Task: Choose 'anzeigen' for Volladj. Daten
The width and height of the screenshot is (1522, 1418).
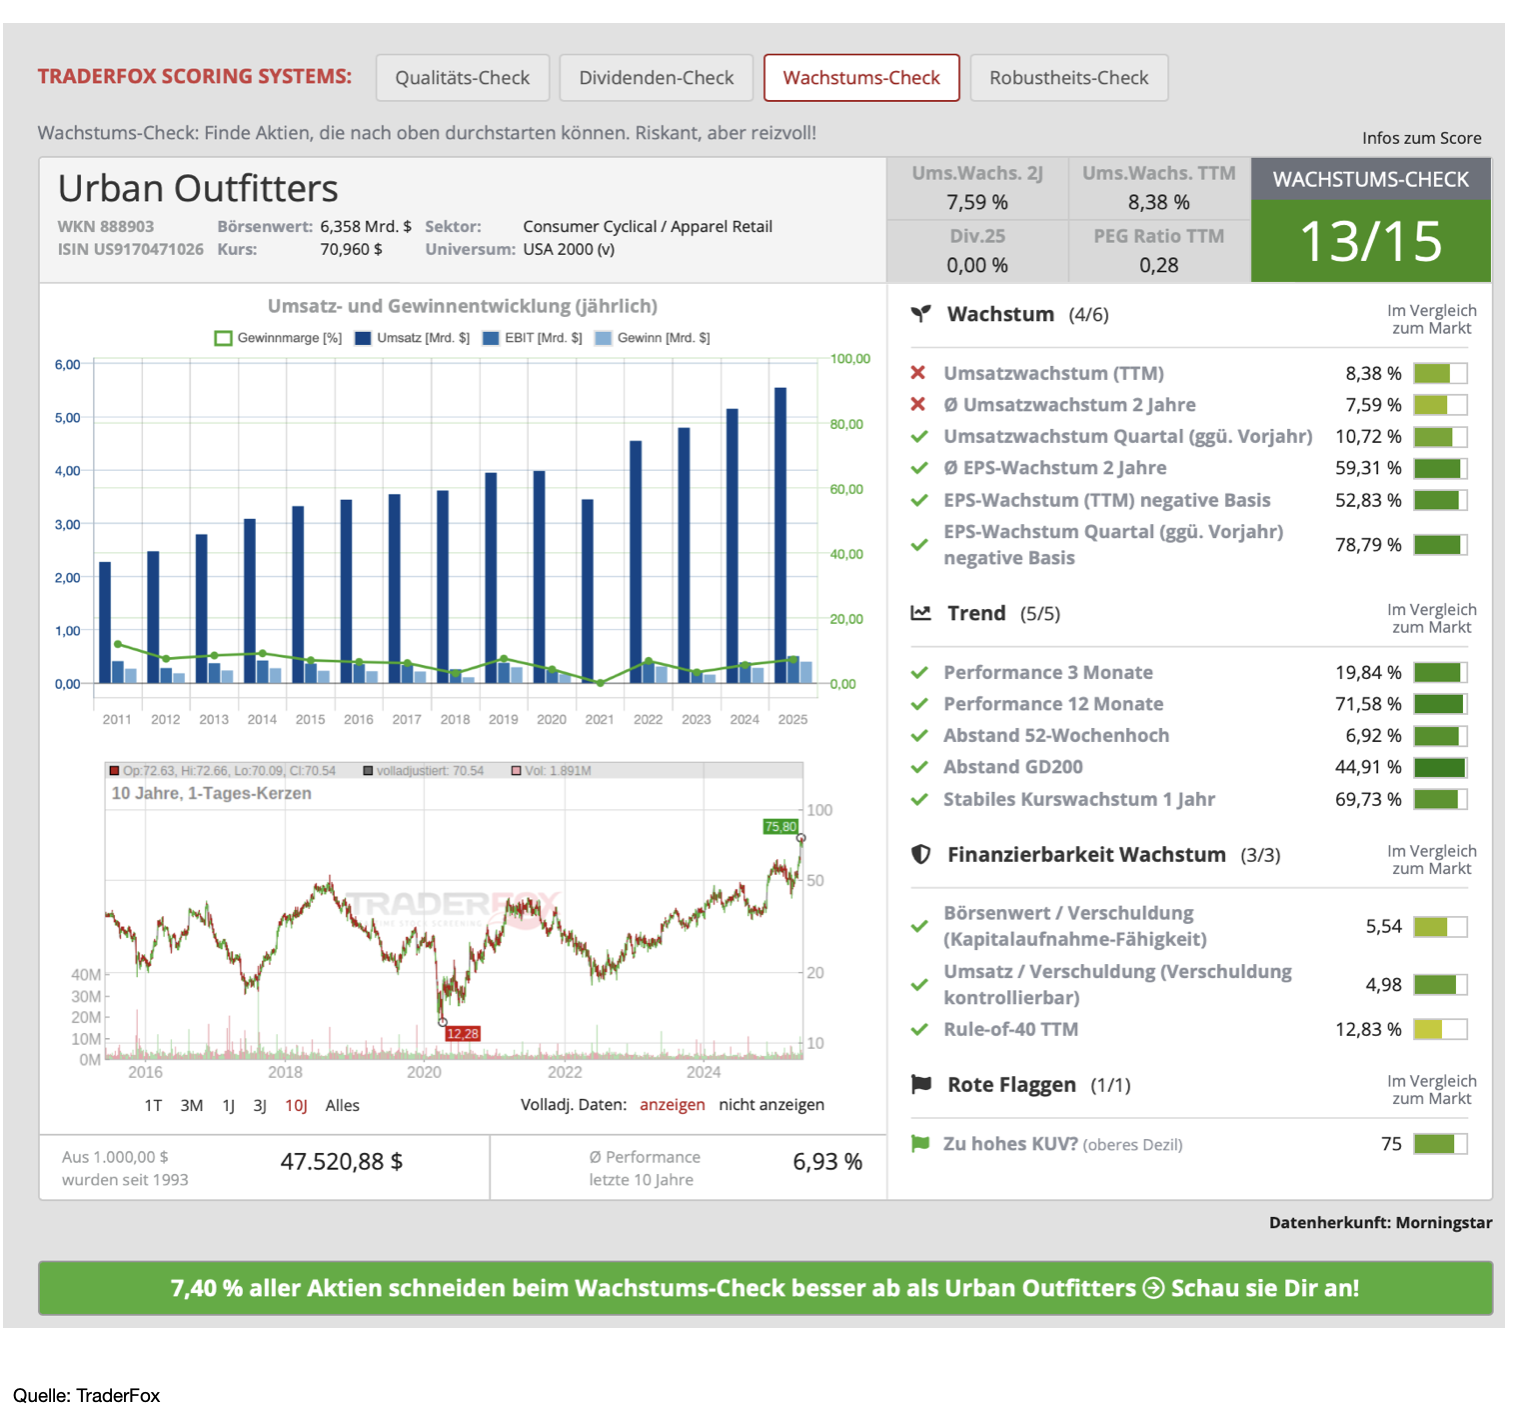Action: [x=672, y=1104]
